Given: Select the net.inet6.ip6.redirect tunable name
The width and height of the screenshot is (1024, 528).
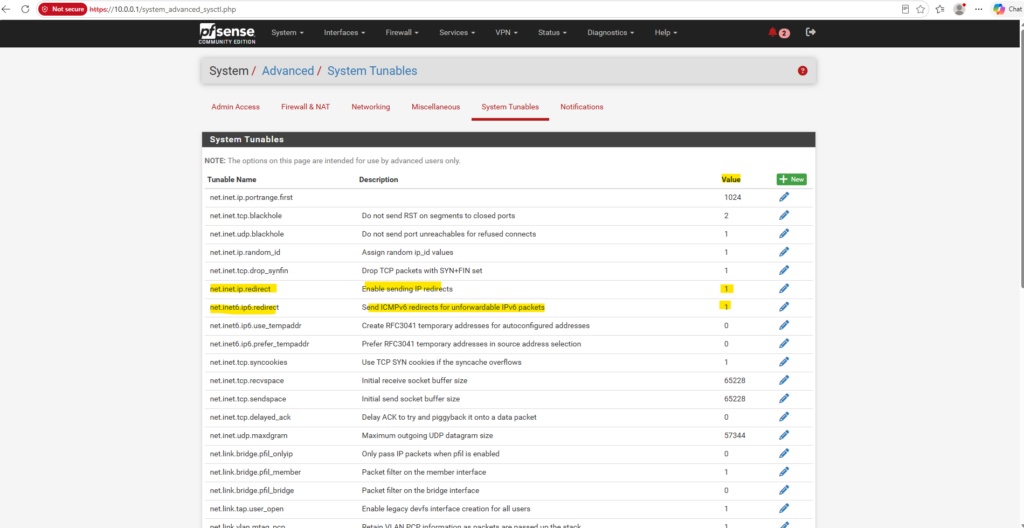Looking at the screenshot, I should (244, 306).
